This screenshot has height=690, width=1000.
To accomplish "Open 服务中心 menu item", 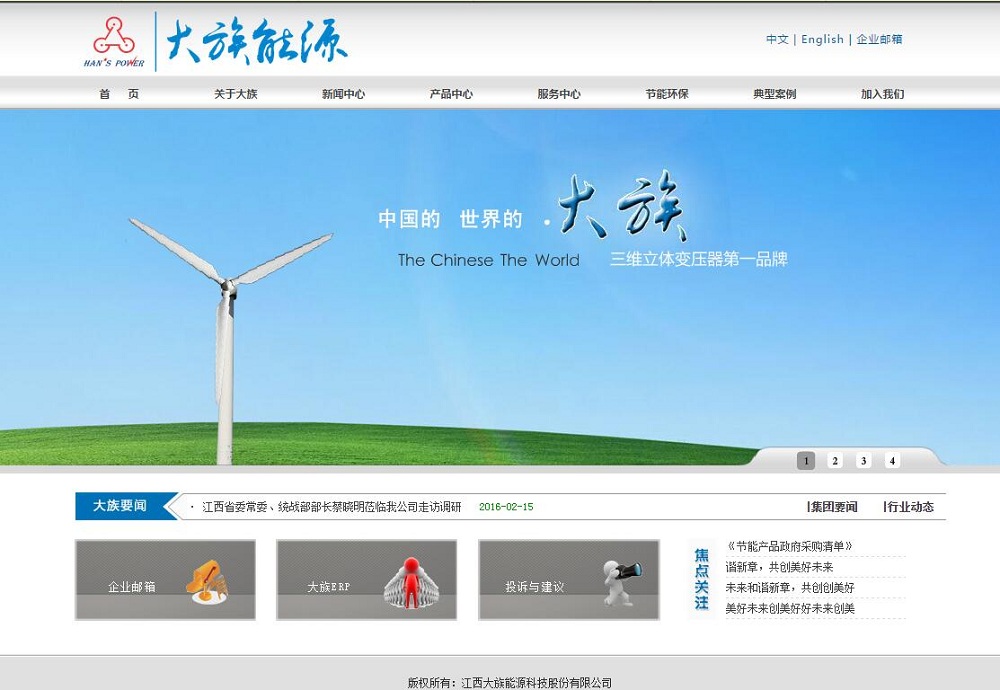I will (x=559, y=94).
